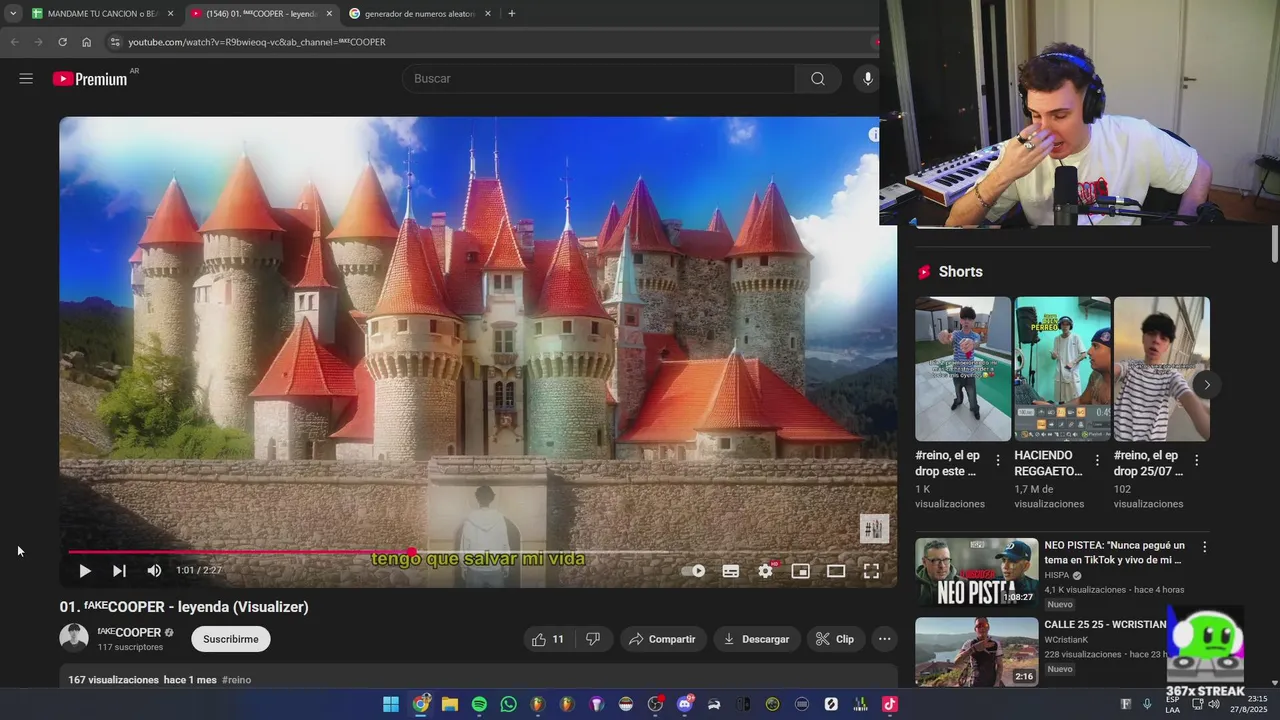Select the '(1546) 01. COOPER - leyenda' tab

261,14
